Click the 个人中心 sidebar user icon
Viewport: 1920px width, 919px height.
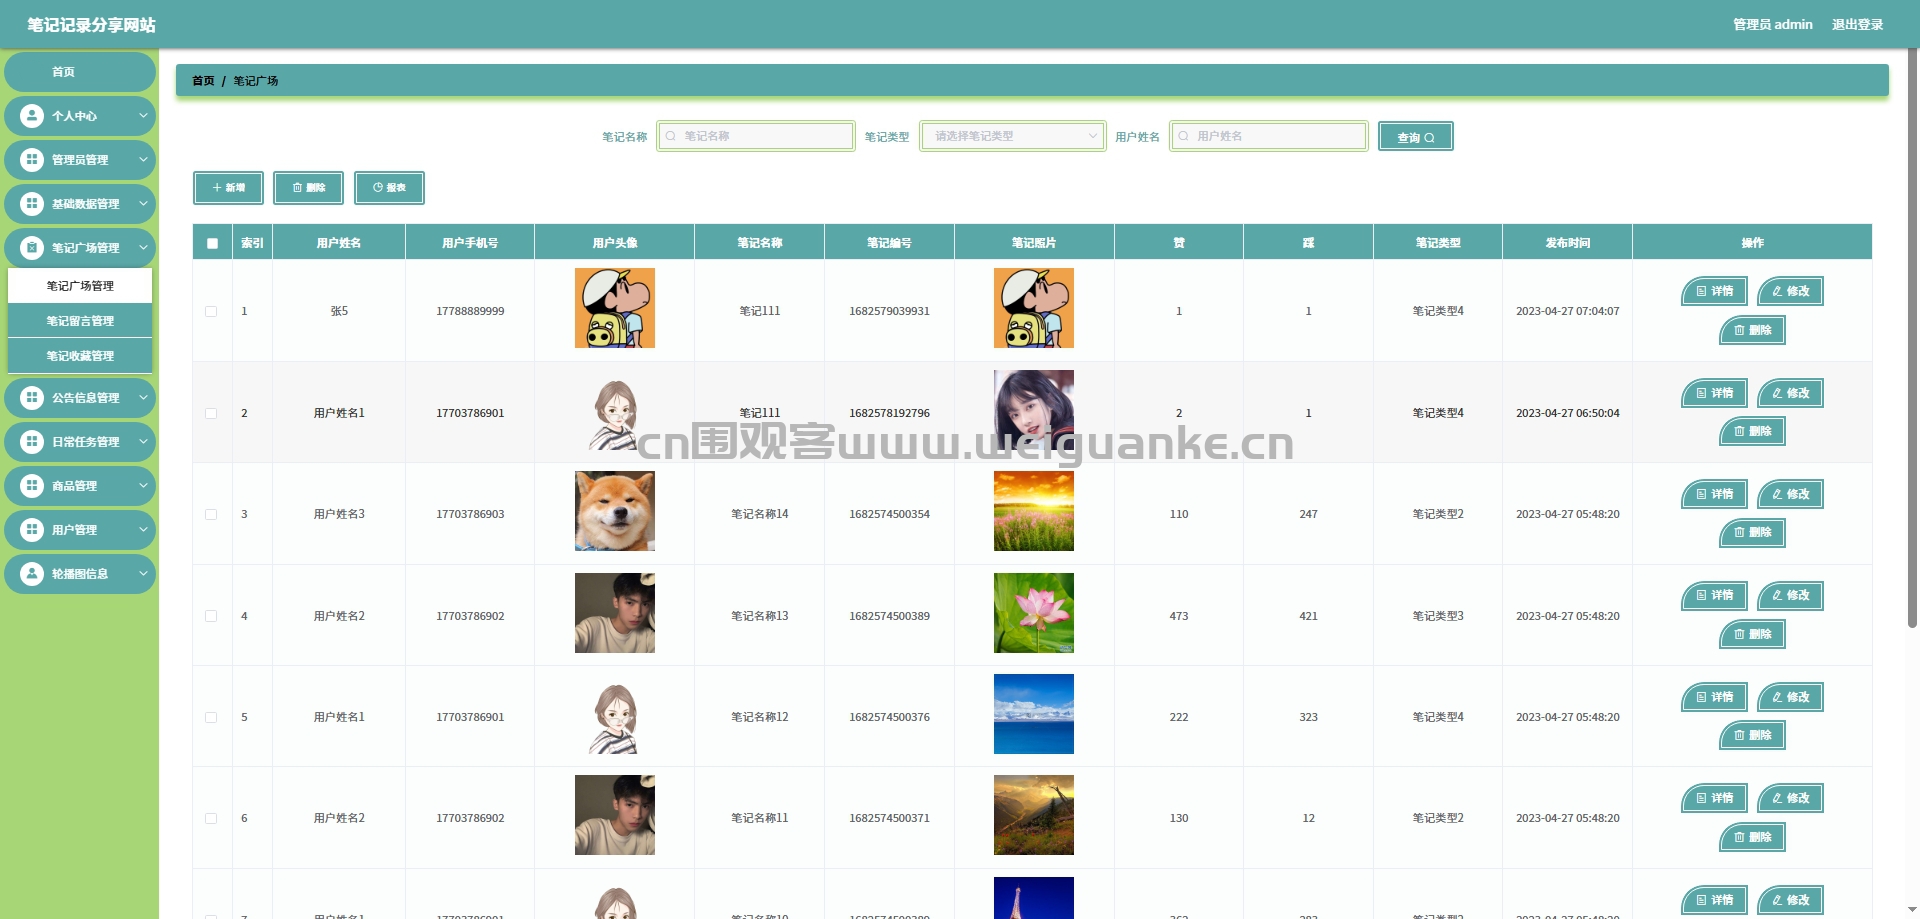32,116
